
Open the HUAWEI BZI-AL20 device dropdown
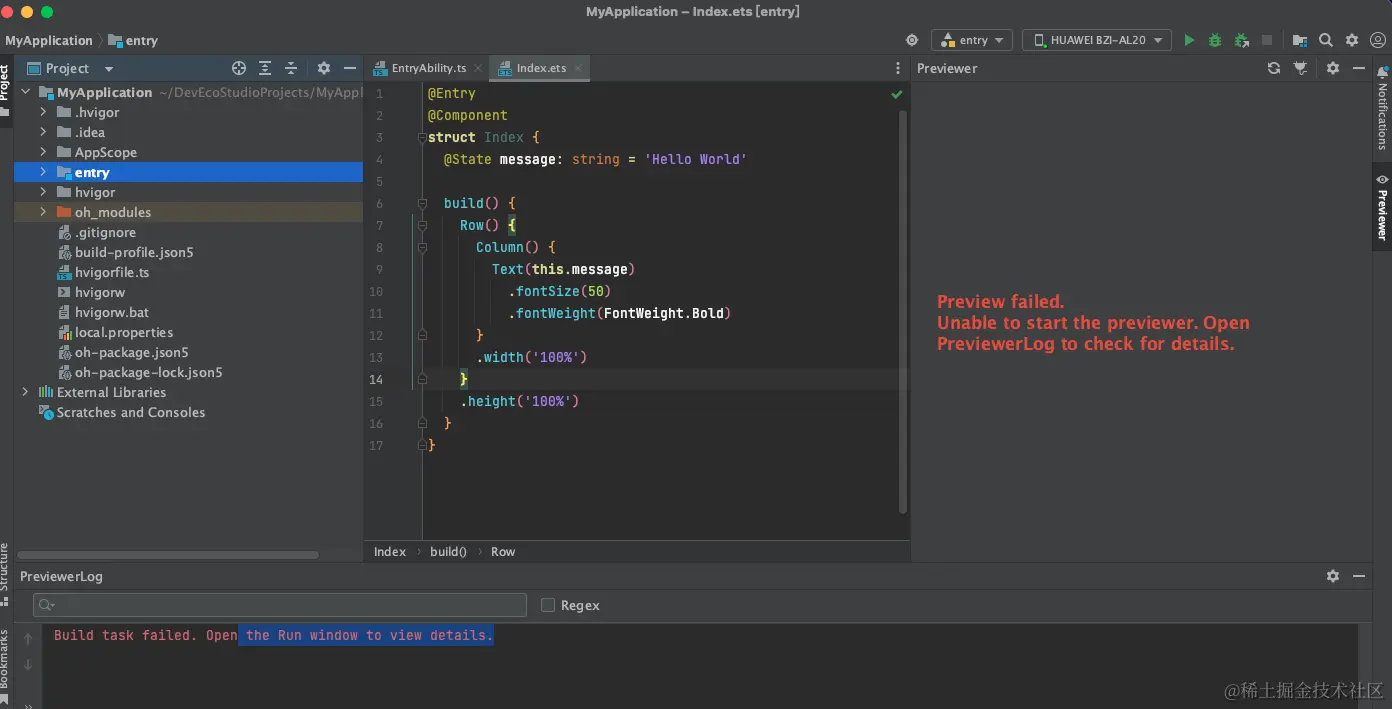pos(1097,40)
